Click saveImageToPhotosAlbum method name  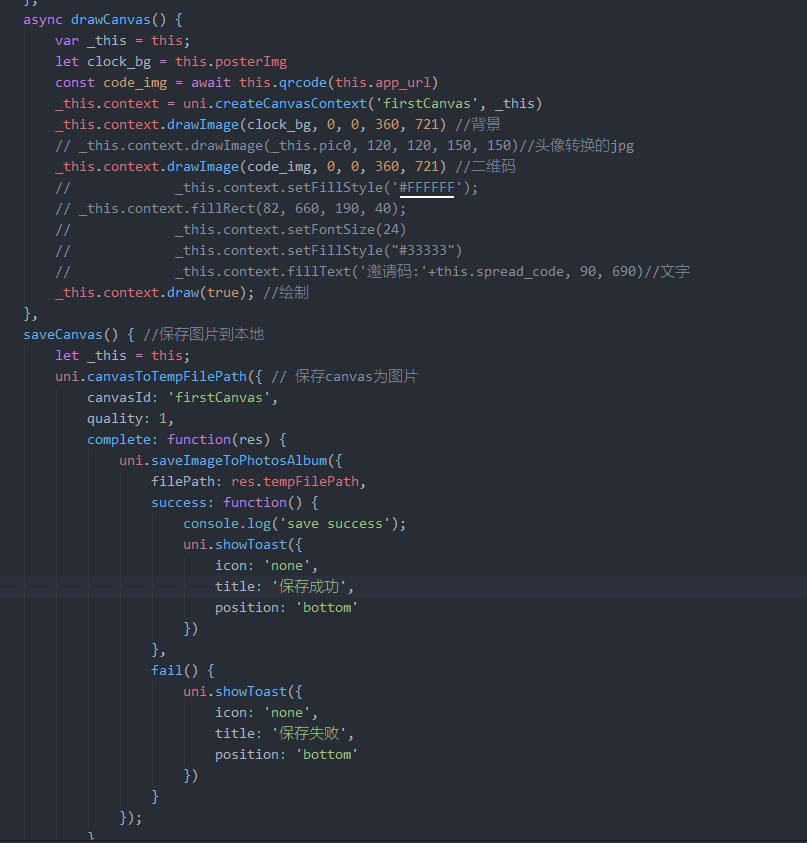[239, 461]
